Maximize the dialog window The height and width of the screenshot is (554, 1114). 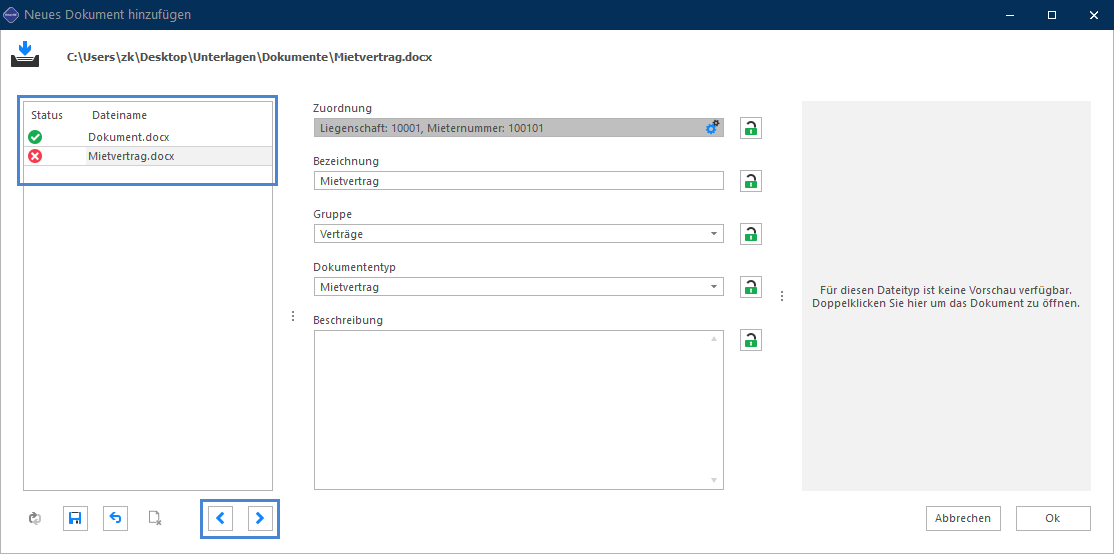1052,14
